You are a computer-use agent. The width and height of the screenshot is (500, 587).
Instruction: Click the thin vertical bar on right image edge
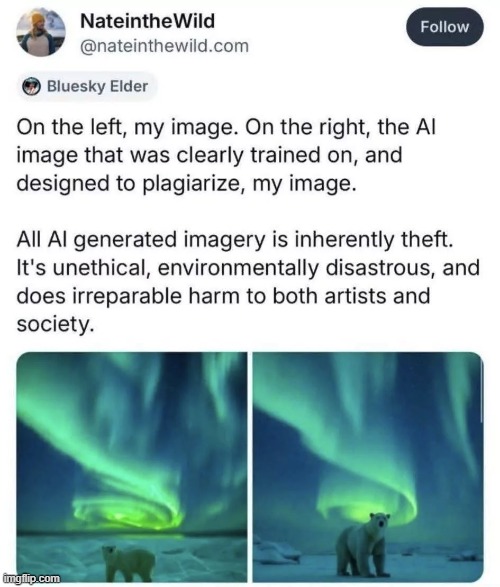[x=481, y=391]
